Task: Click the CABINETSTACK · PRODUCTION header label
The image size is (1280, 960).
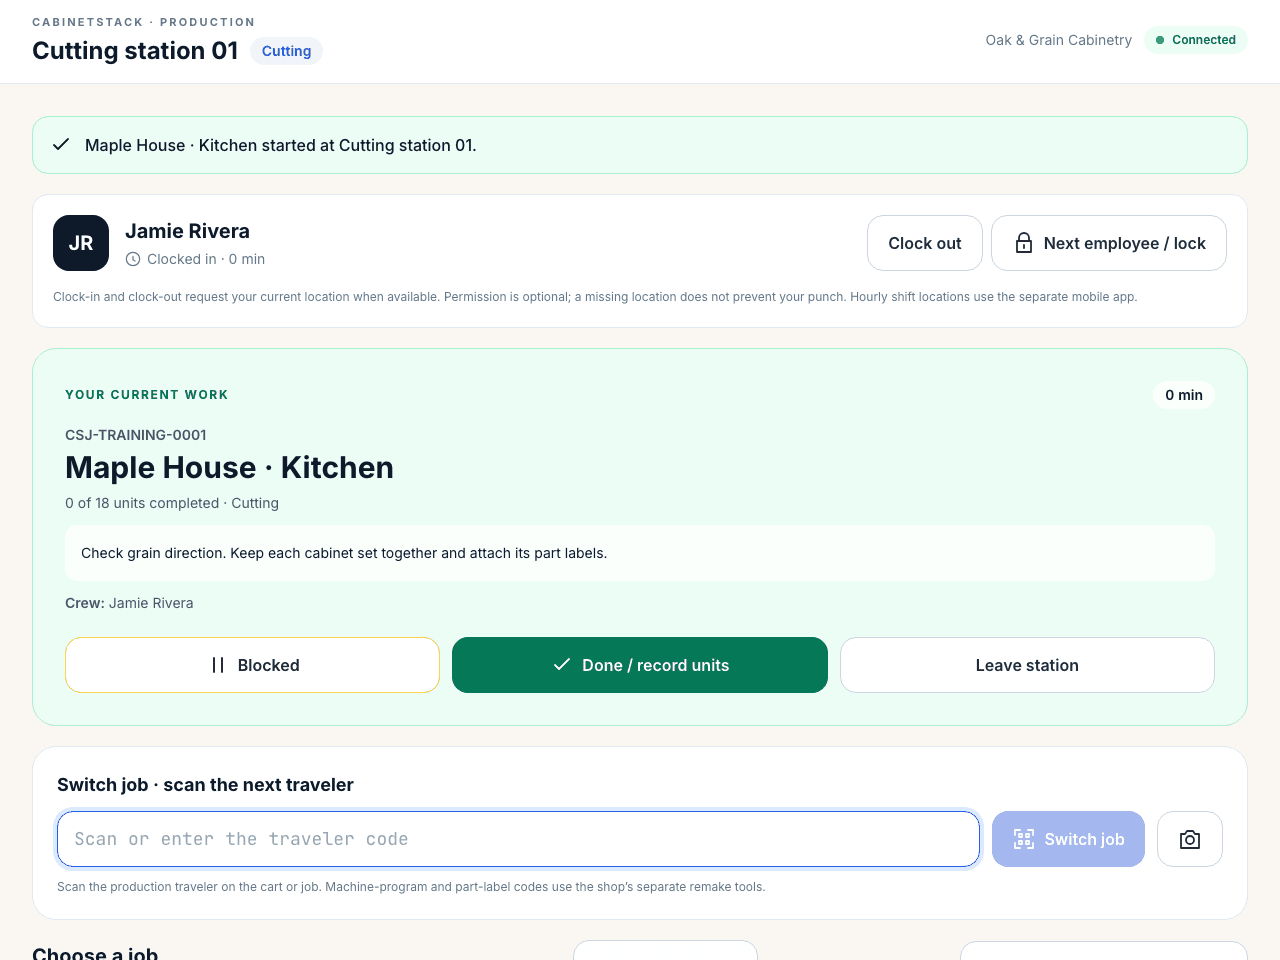Action: click(144, 22)
